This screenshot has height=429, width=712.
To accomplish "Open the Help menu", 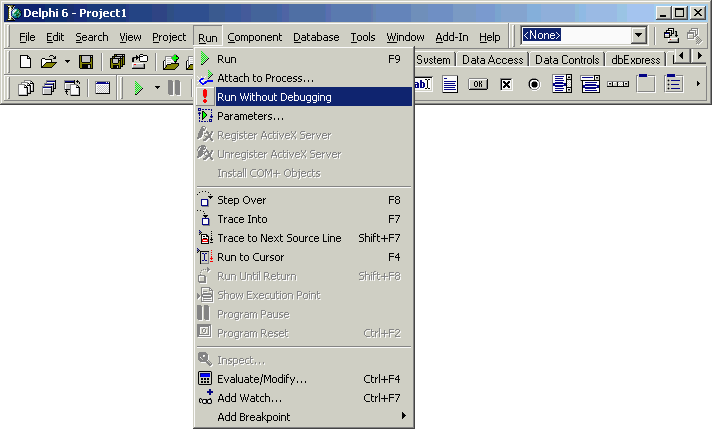I will 490,37.
